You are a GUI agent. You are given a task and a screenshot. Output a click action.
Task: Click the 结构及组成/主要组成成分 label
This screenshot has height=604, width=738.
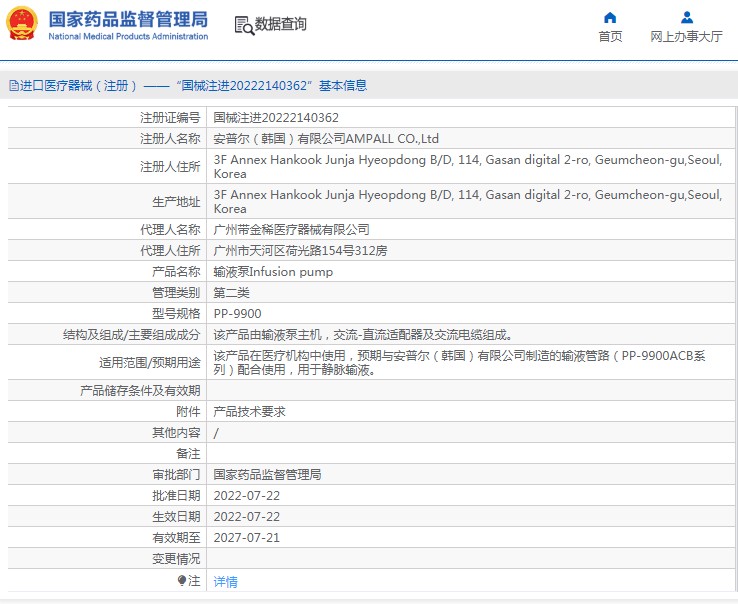[x=131, y=335]
